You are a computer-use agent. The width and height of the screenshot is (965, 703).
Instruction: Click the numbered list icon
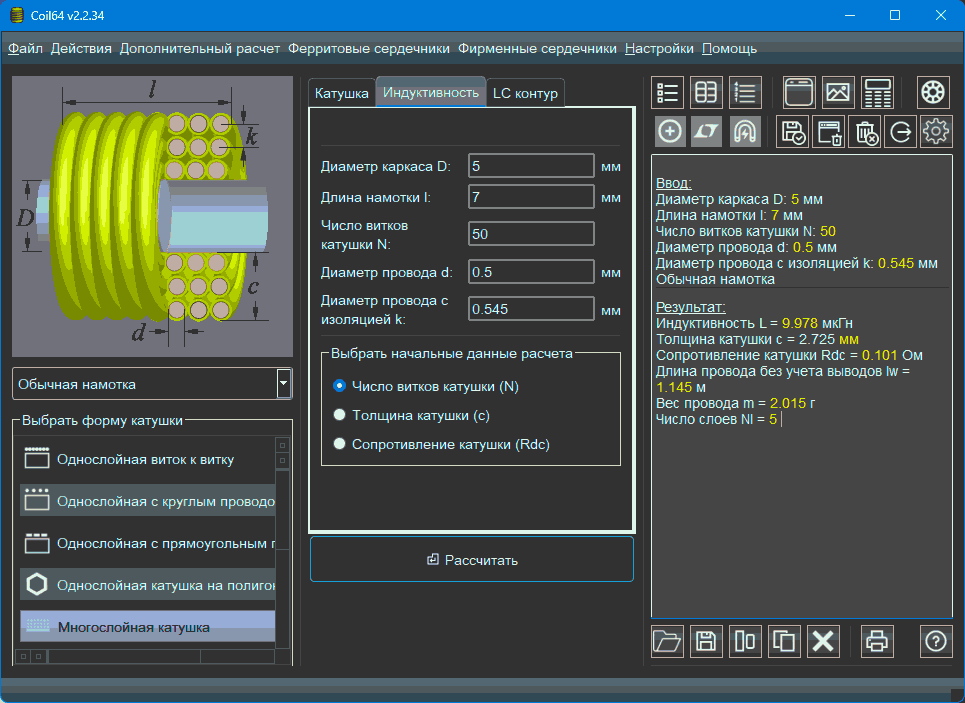pos(745,93)
